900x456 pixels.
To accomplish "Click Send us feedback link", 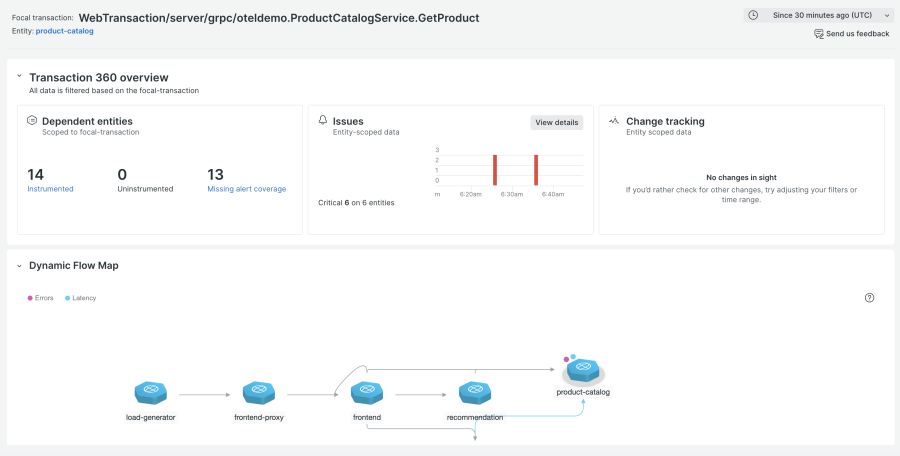I will point(858,34).
